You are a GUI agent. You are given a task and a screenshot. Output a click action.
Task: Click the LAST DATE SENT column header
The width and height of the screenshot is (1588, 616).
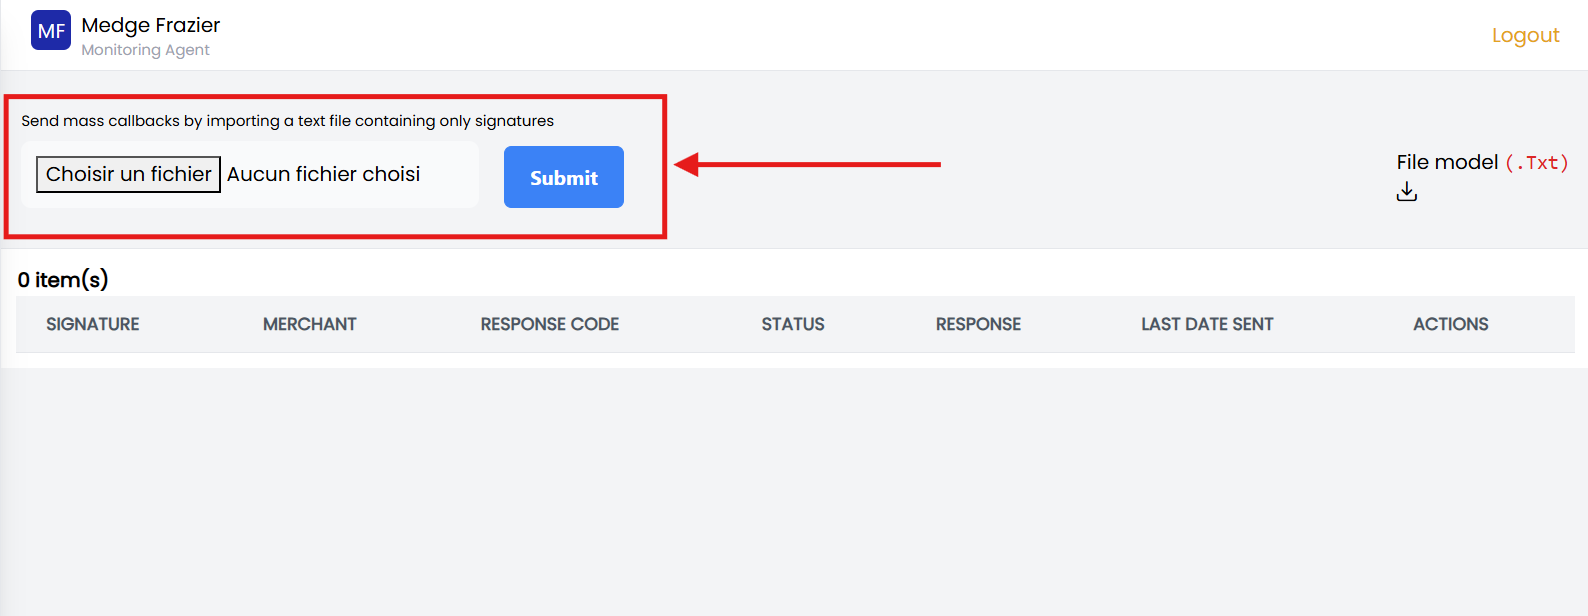(1207, 324)
